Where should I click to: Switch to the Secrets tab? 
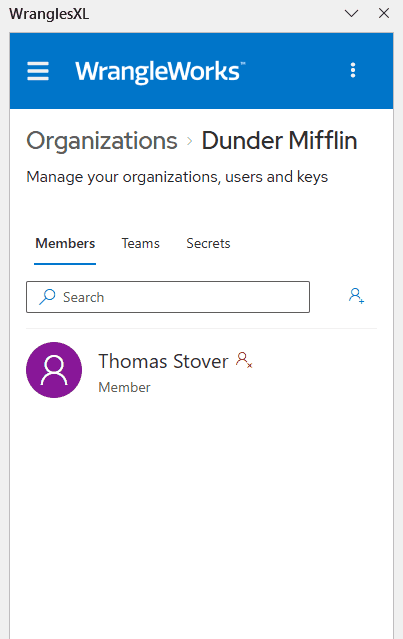[x=208, y=244]
